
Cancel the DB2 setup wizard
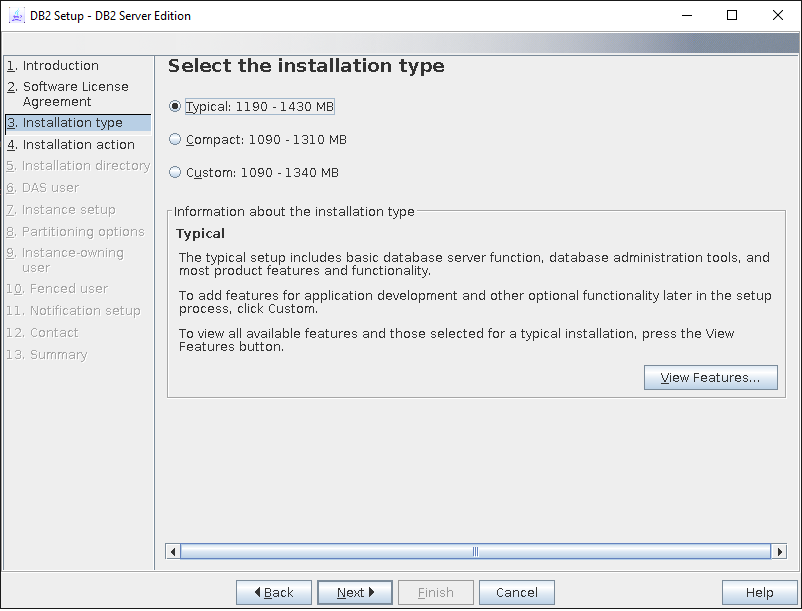pos(516,593)
